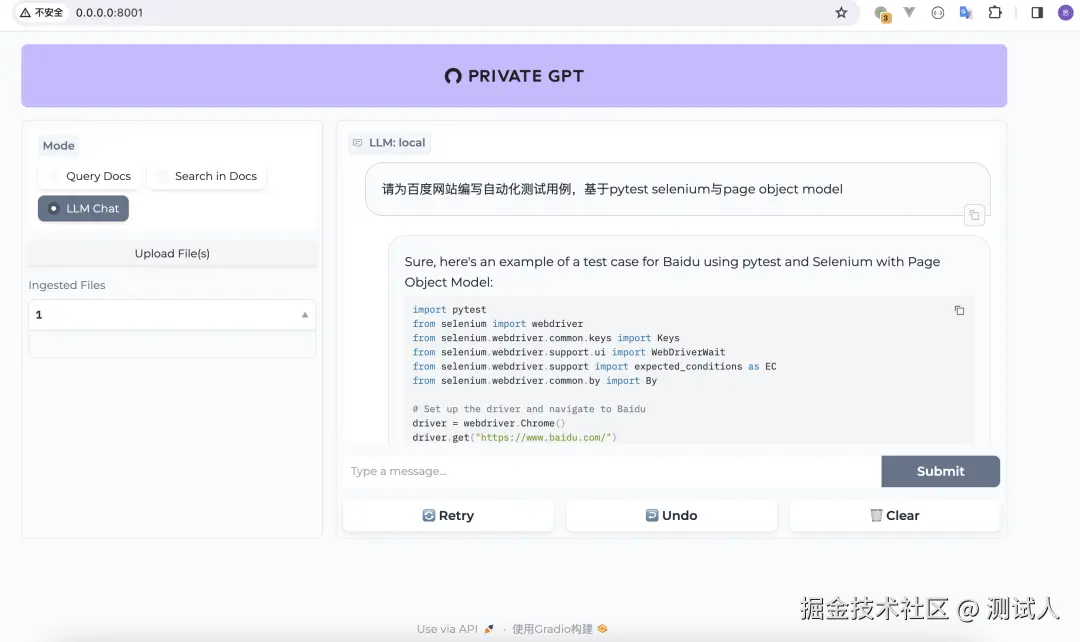The height and width of the screenshot is (642, 1080).
Task: Submit the chat message
Action: 940,471
